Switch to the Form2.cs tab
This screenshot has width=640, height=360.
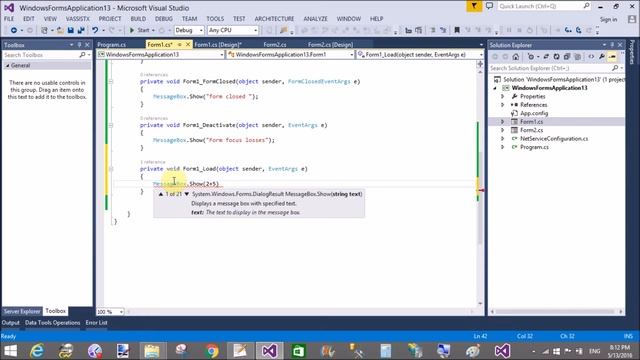[275, 44]
